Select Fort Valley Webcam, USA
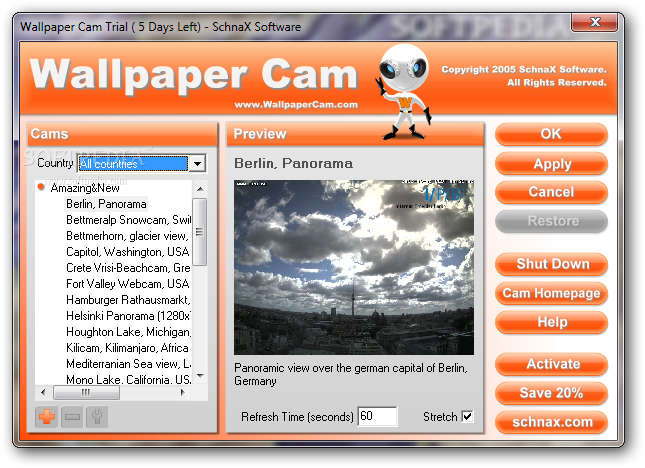Viewport: 645px width, 468px height. click(128, 284)
